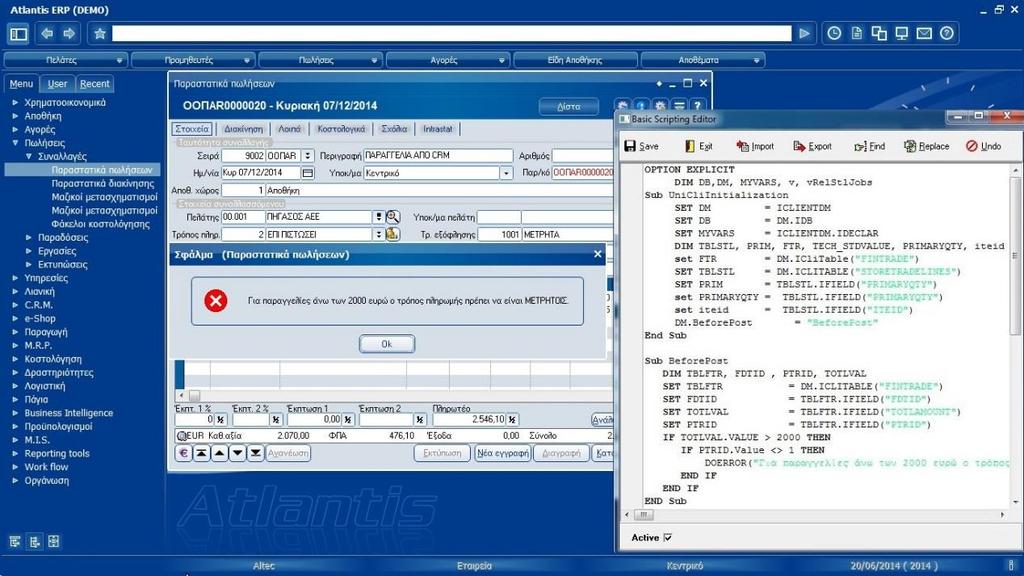Click Import in the scripting editor toolbar
This screenshot has width=1024, height=576.
tap(755, 146)
